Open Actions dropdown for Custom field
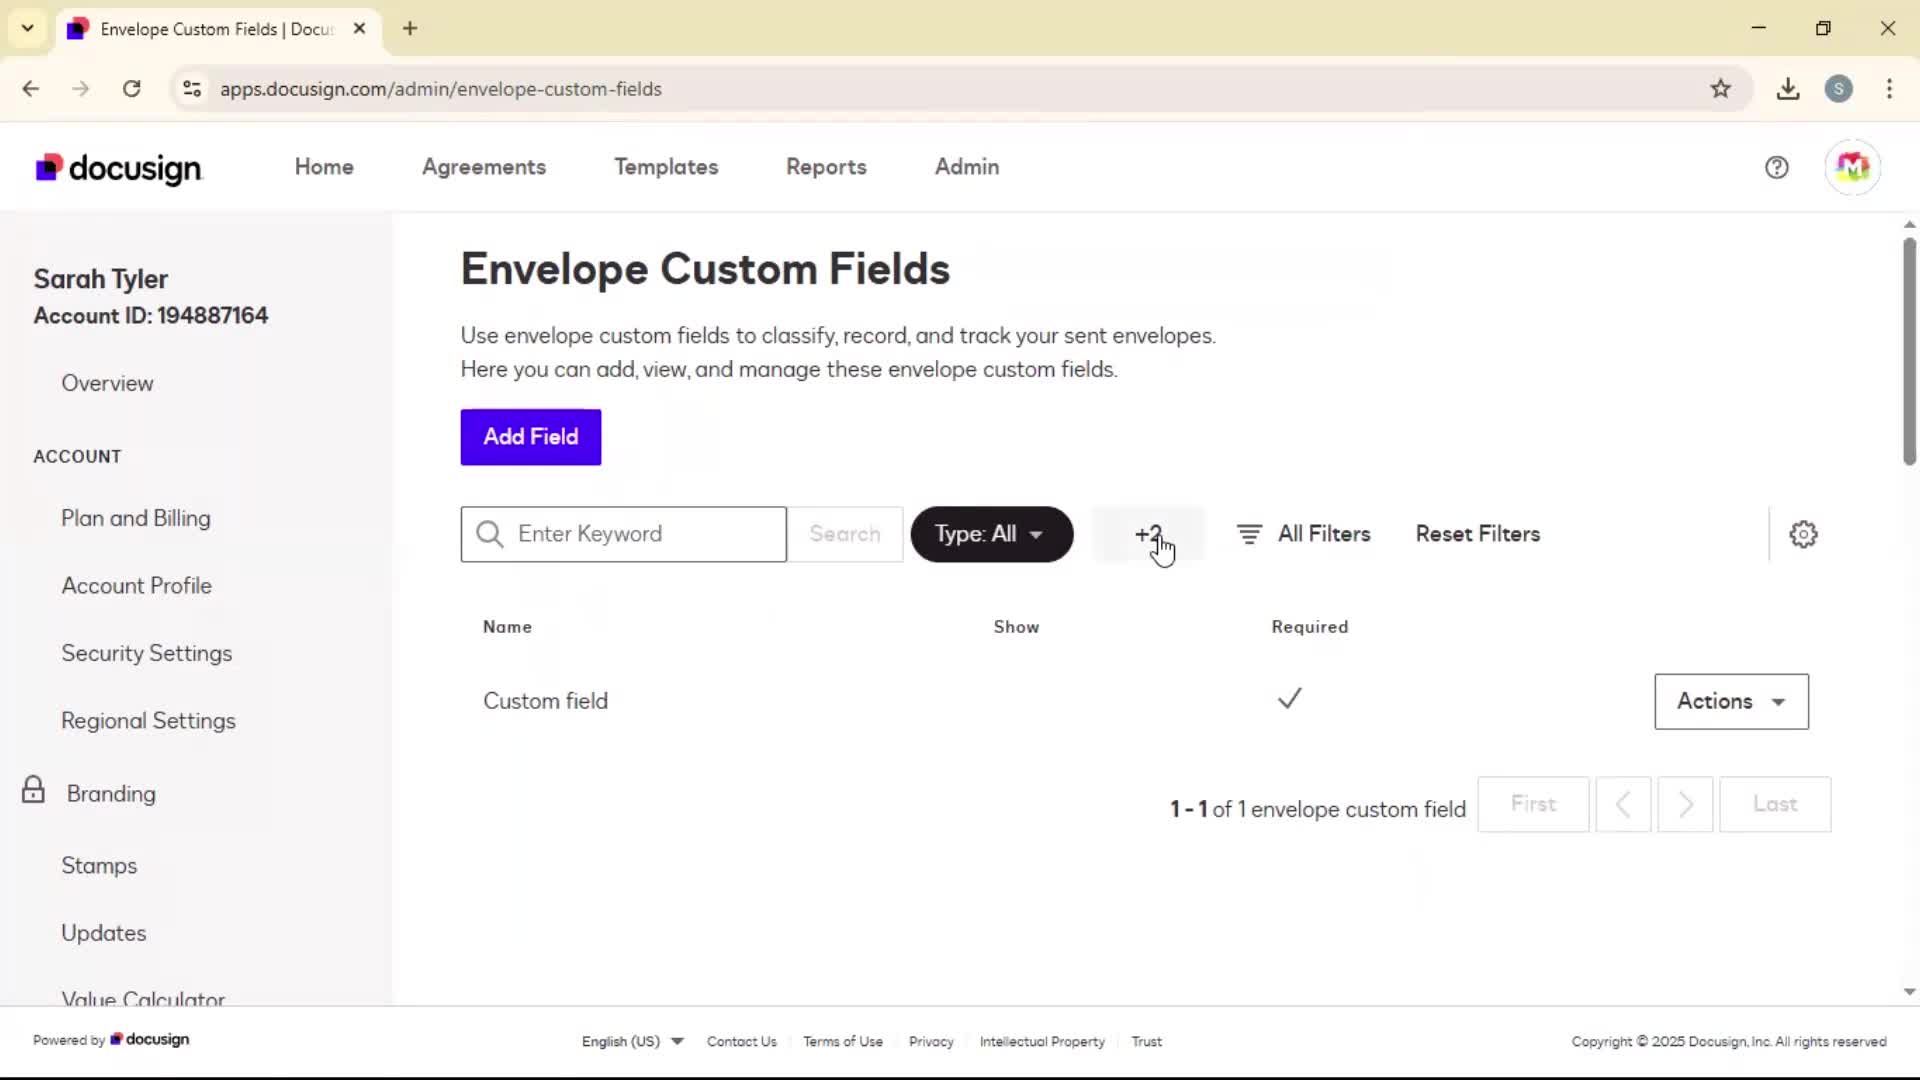The width and height of the screenshot is (1920, 1080). (1731, 701)
